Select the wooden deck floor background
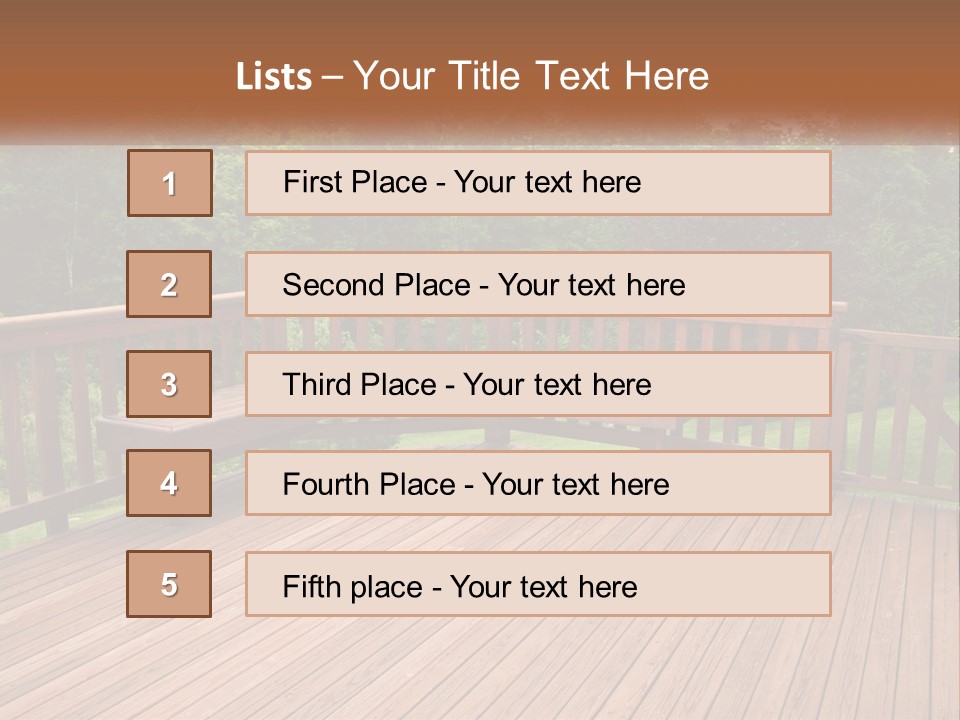960x720 pixels. click(480, 667)
